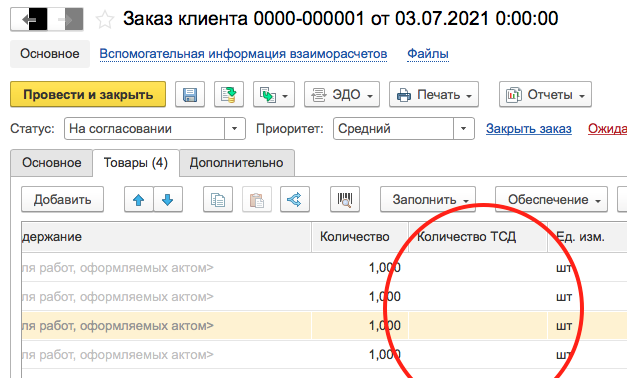627x378 pixels.
Task: Expand the Приоритет dropdown arrow
Action: tap(464, 128)
